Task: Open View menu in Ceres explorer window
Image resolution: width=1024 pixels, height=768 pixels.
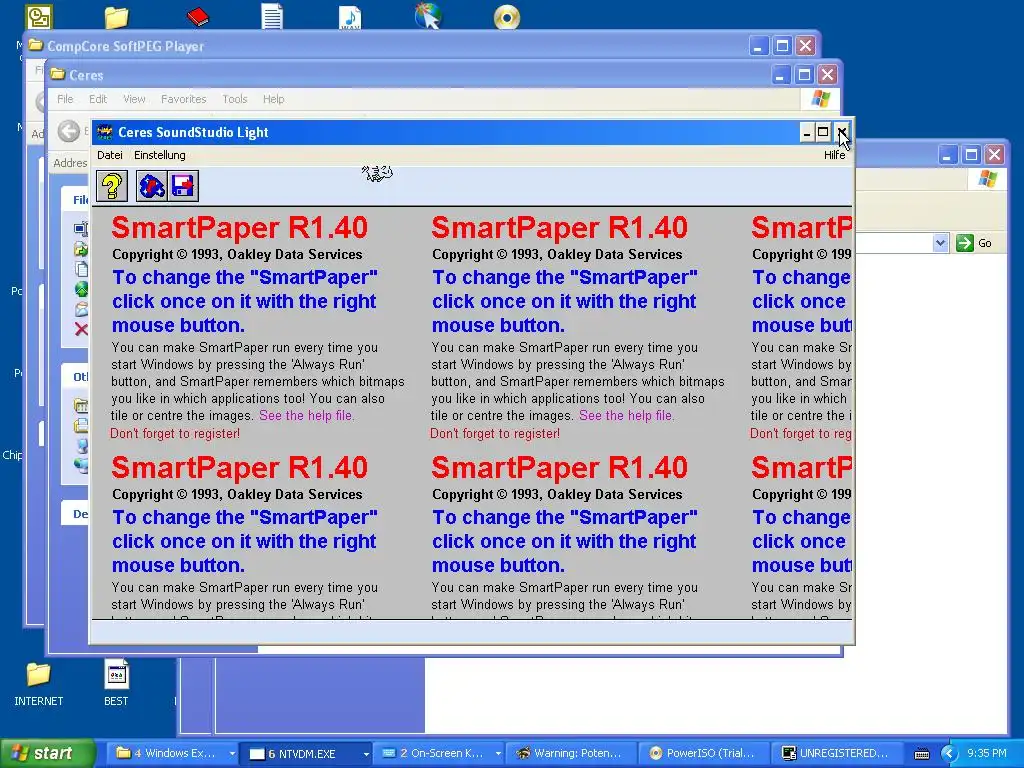Action: (134, 99)
